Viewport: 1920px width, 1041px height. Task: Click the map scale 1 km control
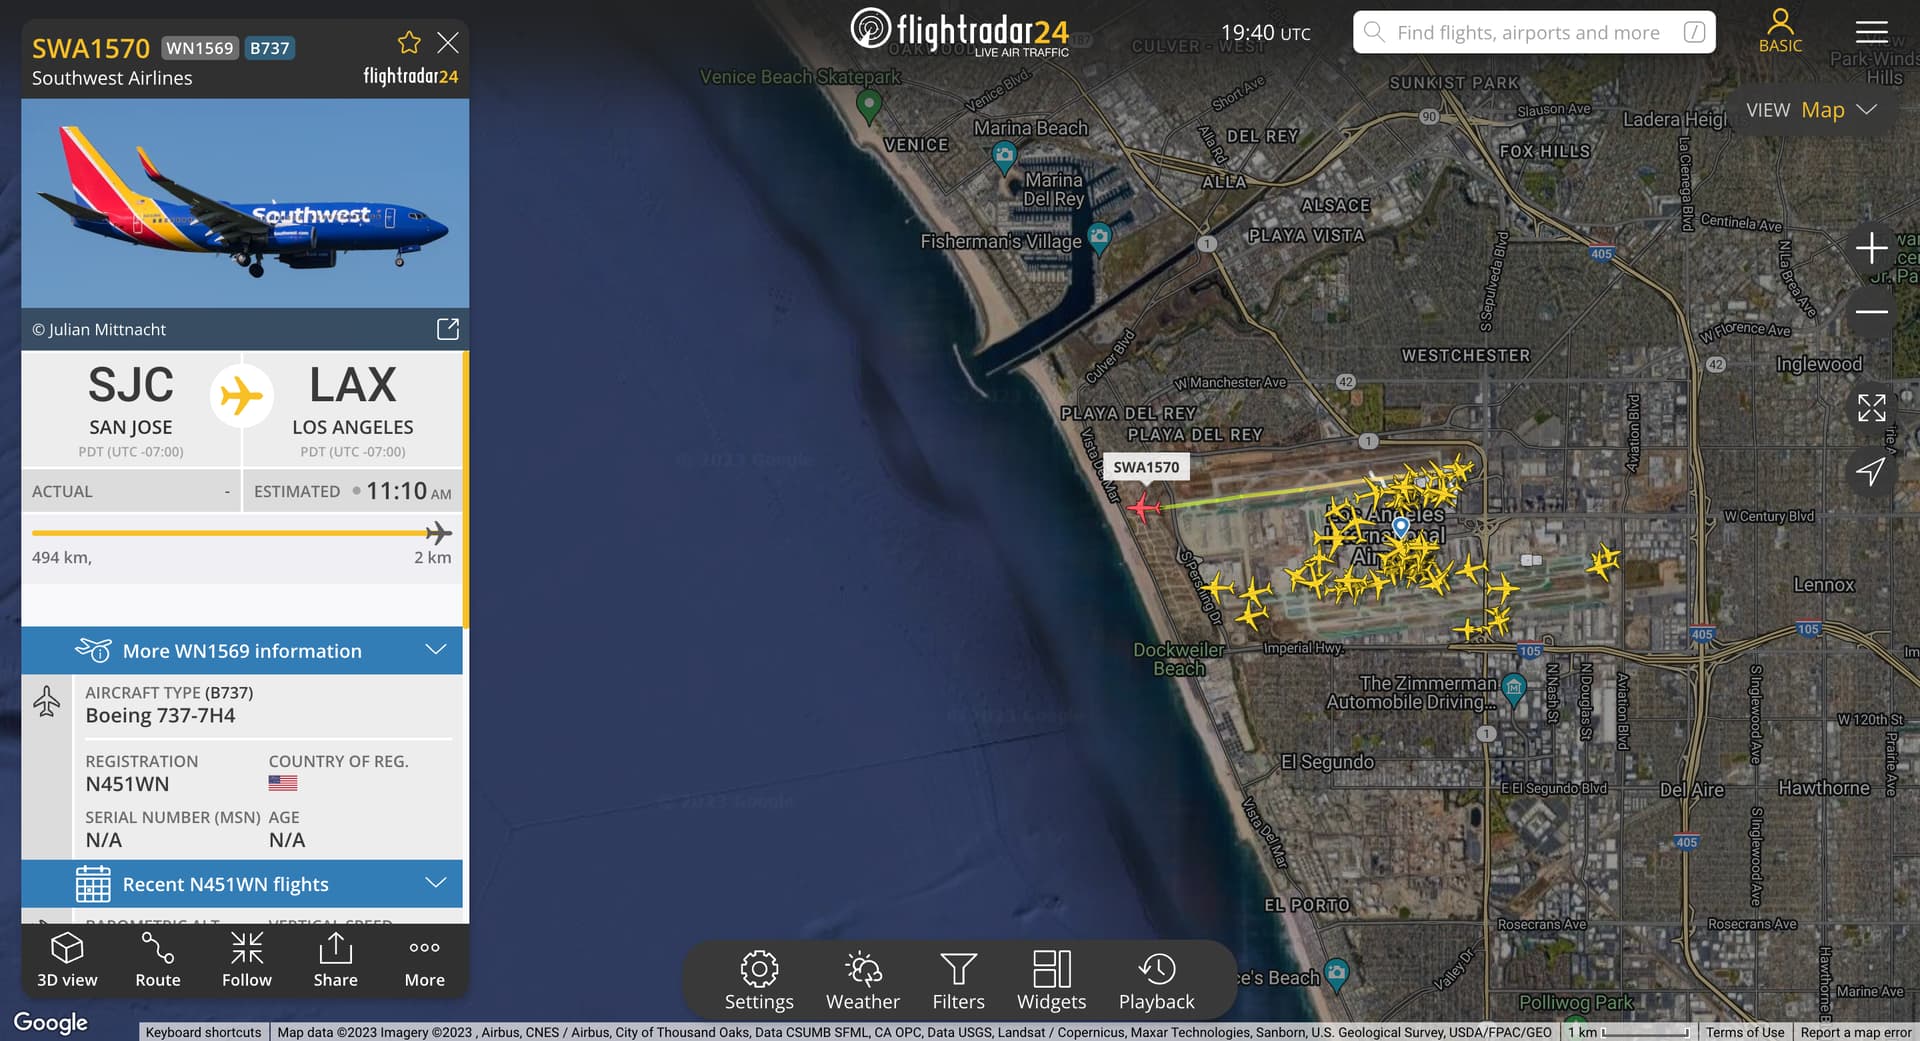tap(1629, 1032)
